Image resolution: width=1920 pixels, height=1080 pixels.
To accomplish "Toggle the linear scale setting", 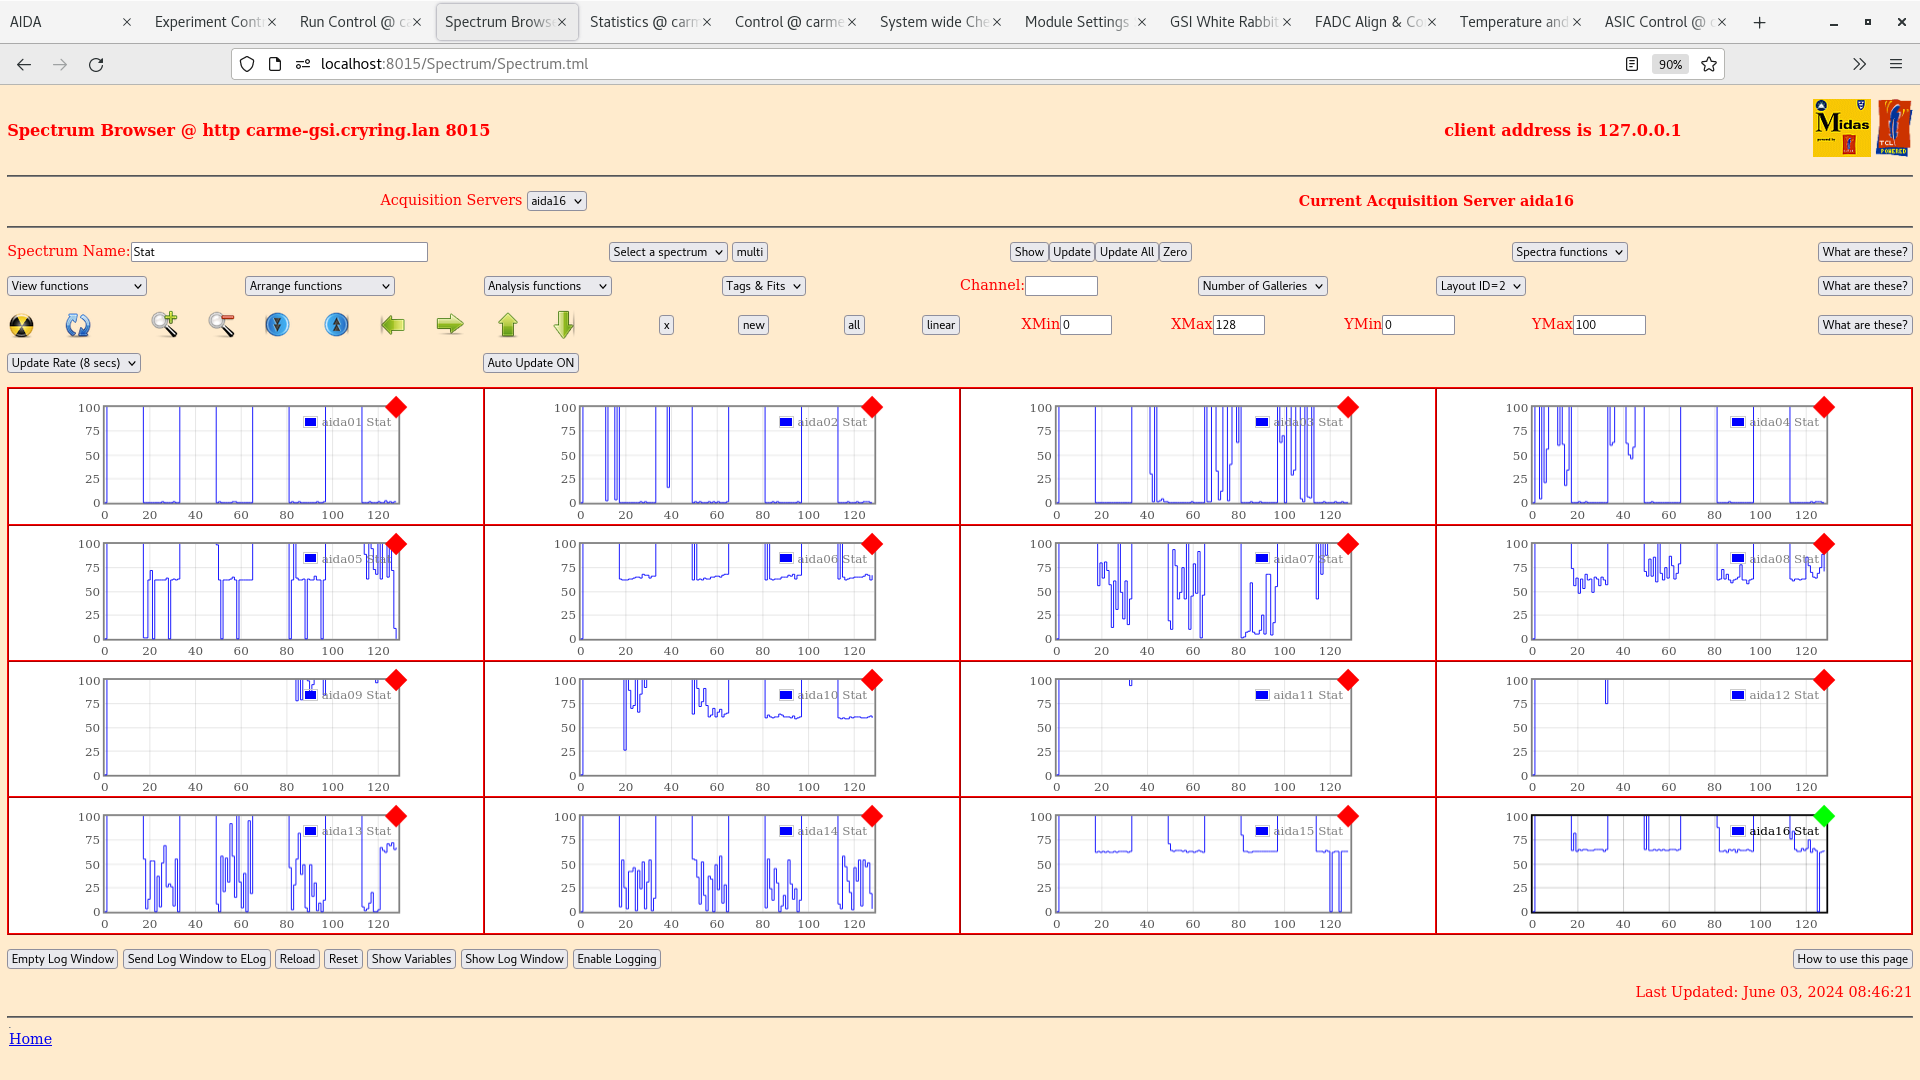I will 939,324.
